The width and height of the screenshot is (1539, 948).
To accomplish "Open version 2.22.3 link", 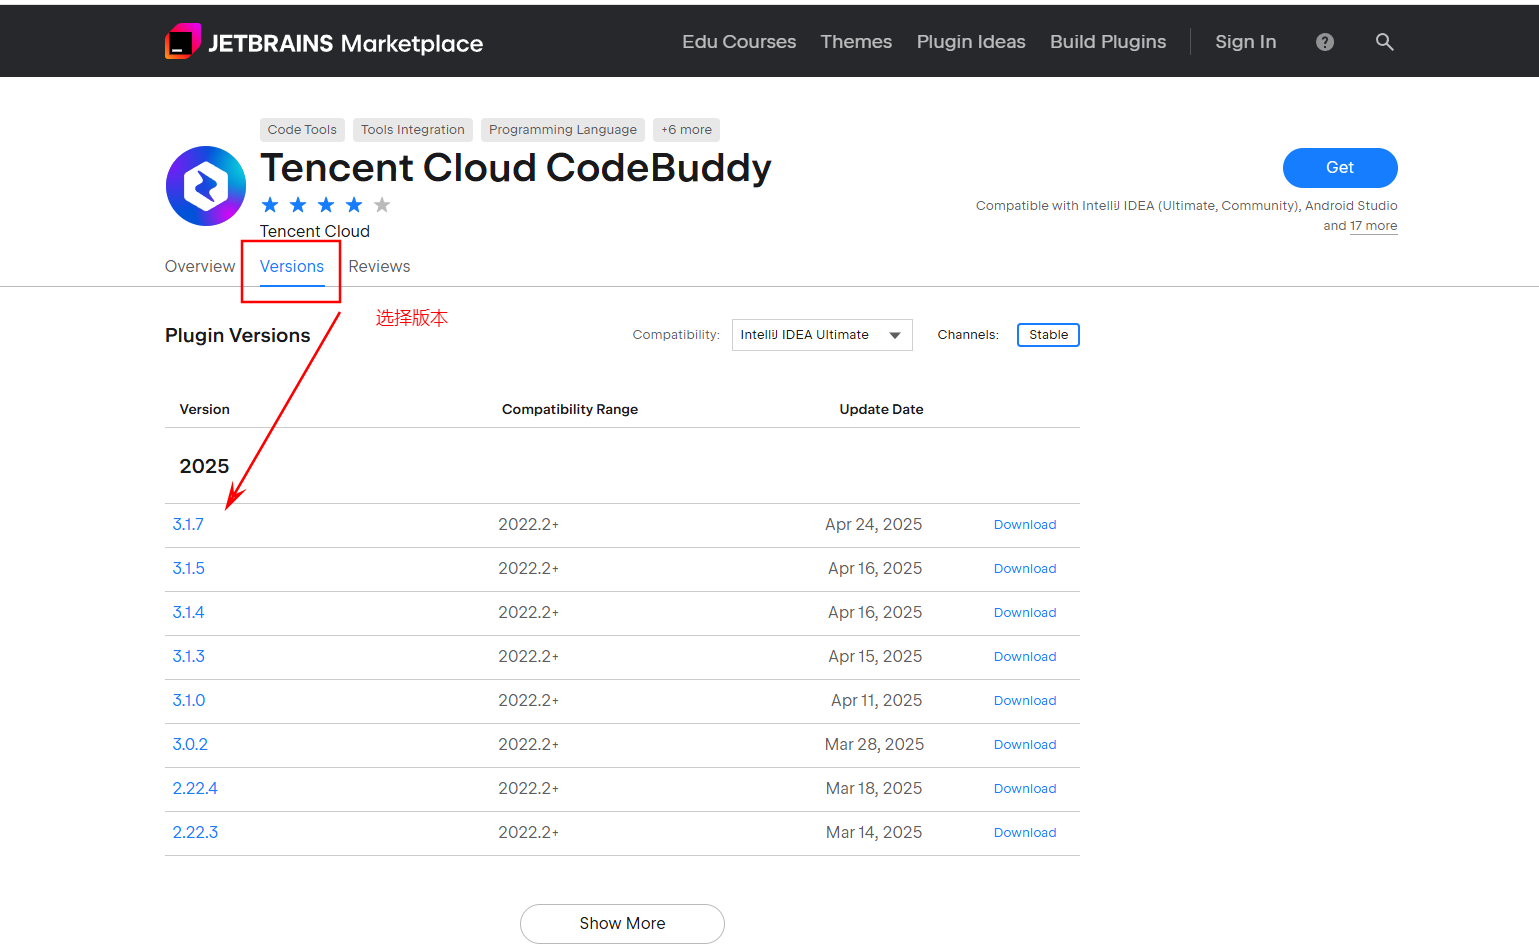I will coord(195,832).
